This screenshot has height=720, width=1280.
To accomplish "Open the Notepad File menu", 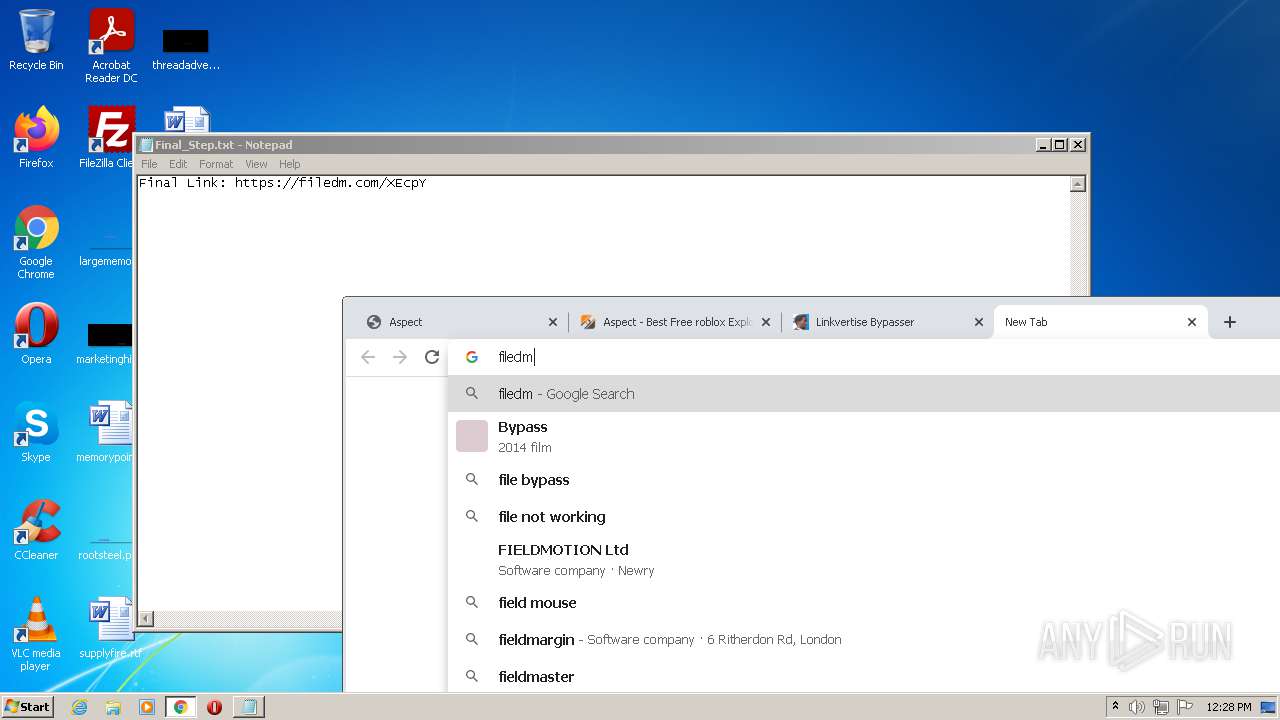I will pyautogui.click(x=149, y=164).
